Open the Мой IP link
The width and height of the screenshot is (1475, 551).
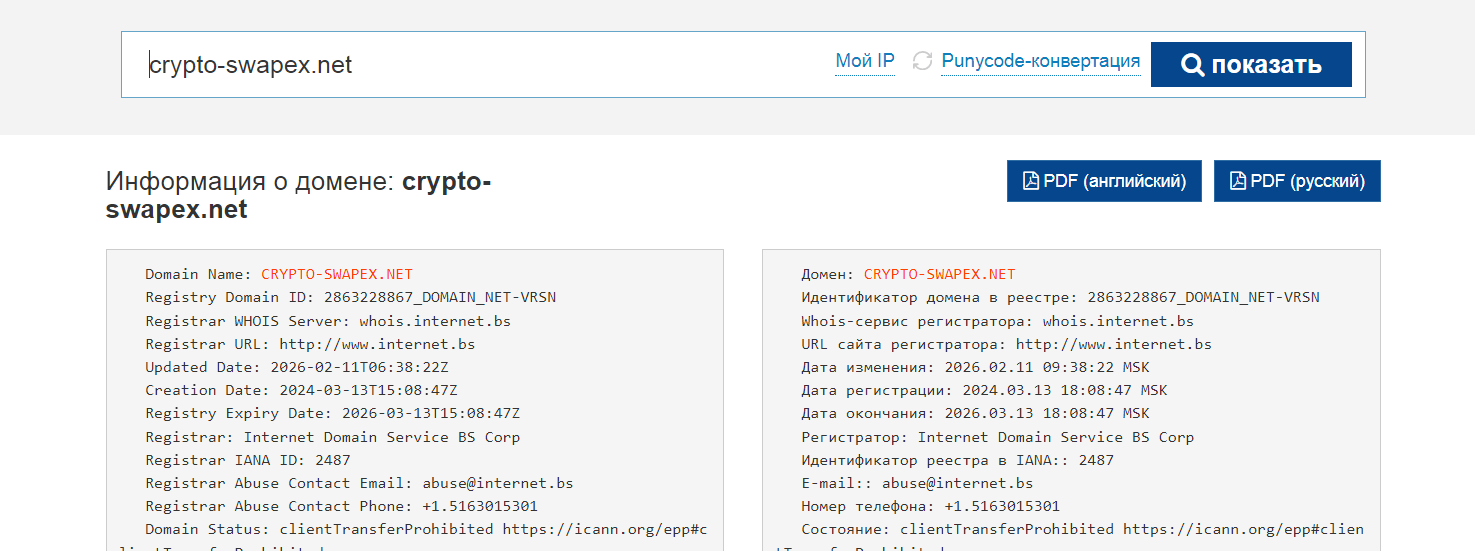(x=865, y=62)
